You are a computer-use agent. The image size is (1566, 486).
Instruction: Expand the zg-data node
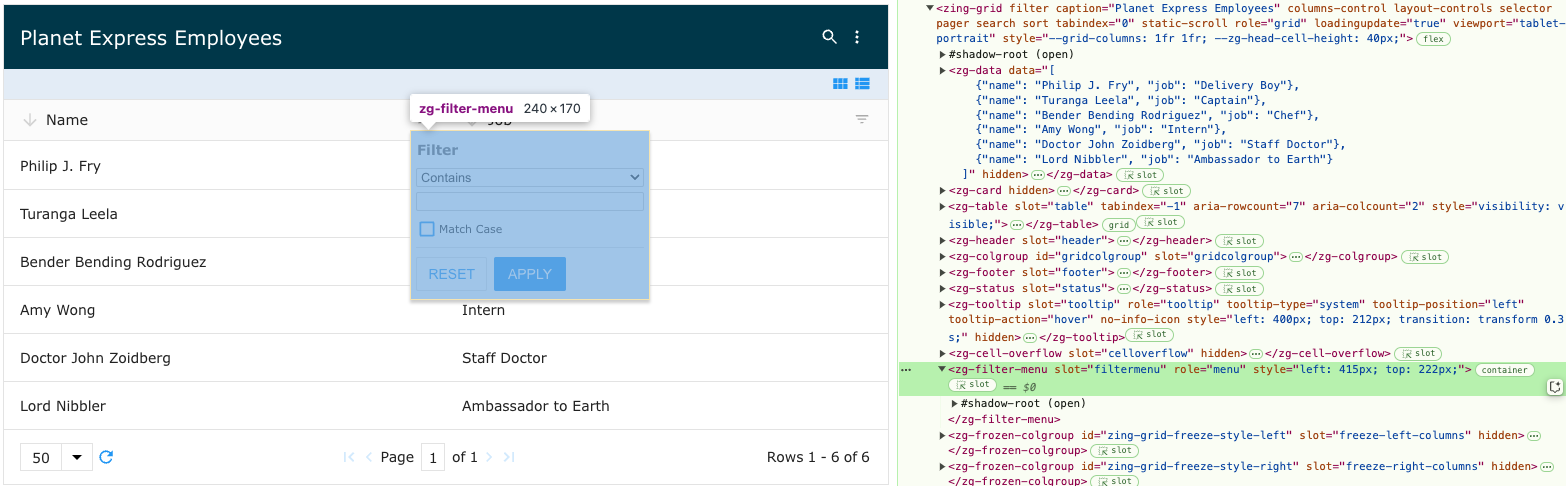point(942,70)
